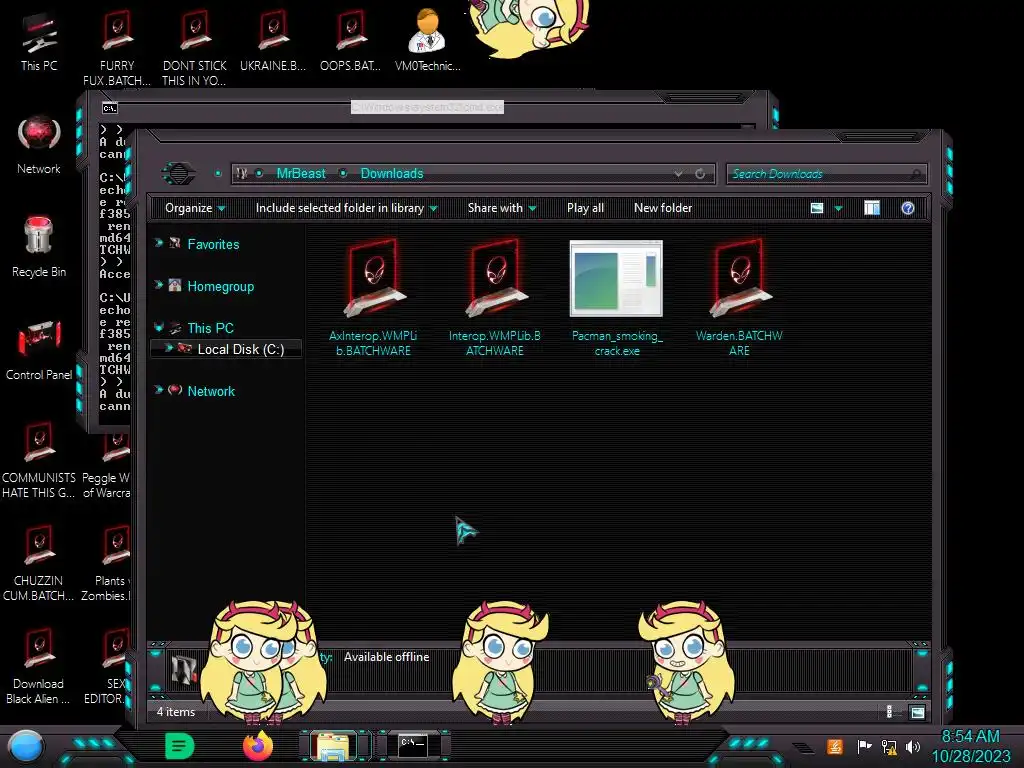
Task: Switch to large icons view in status bar
Action: coord(918,712)
